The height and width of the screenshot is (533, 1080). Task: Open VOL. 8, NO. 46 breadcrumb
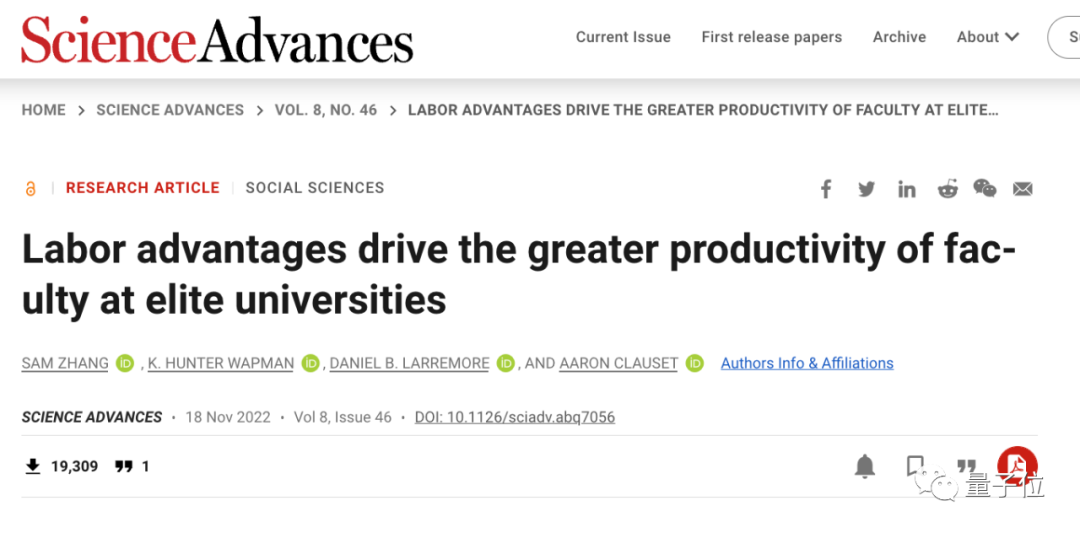[x=326, y=110]
